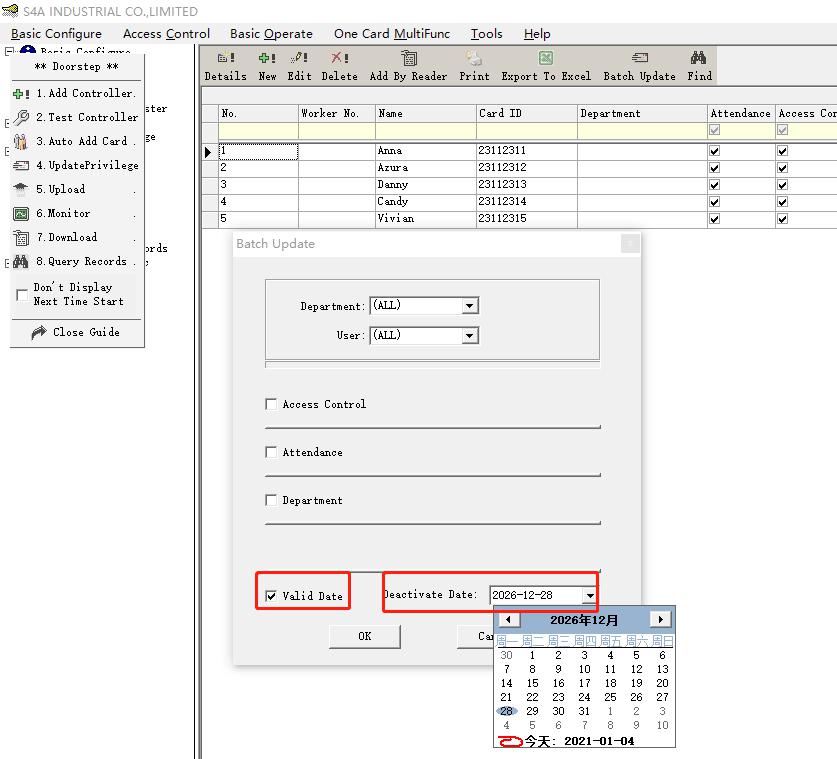
Task: Select day 15 in the calendar
Action: click(533, 683)
